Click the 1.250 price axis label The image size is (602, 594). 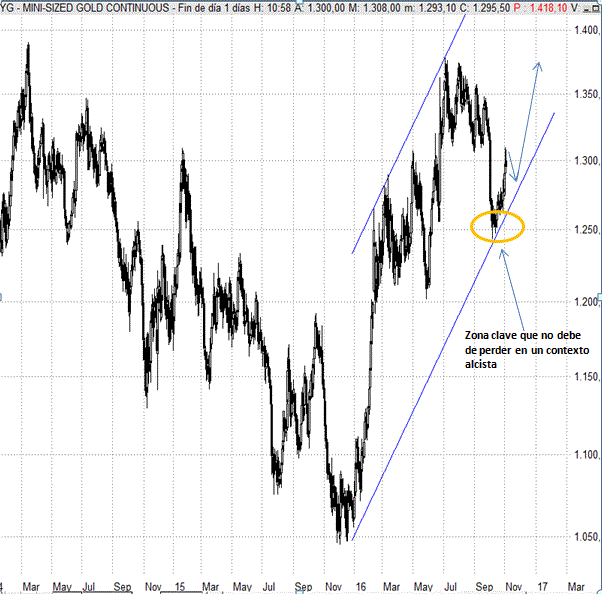click(x=586, y=230)
